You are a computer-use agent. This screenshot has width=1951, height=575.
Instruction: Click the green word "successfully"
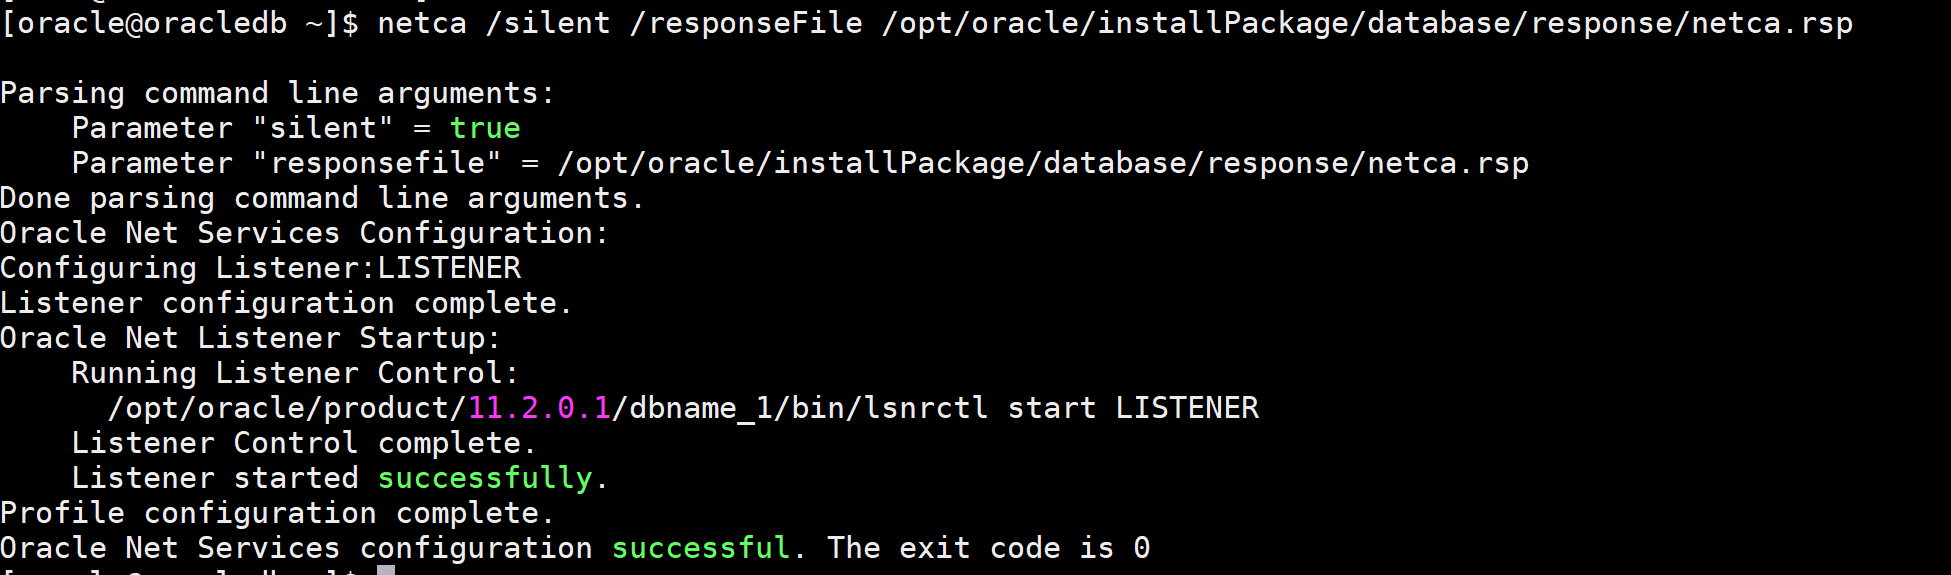click(x=485, y=478)
